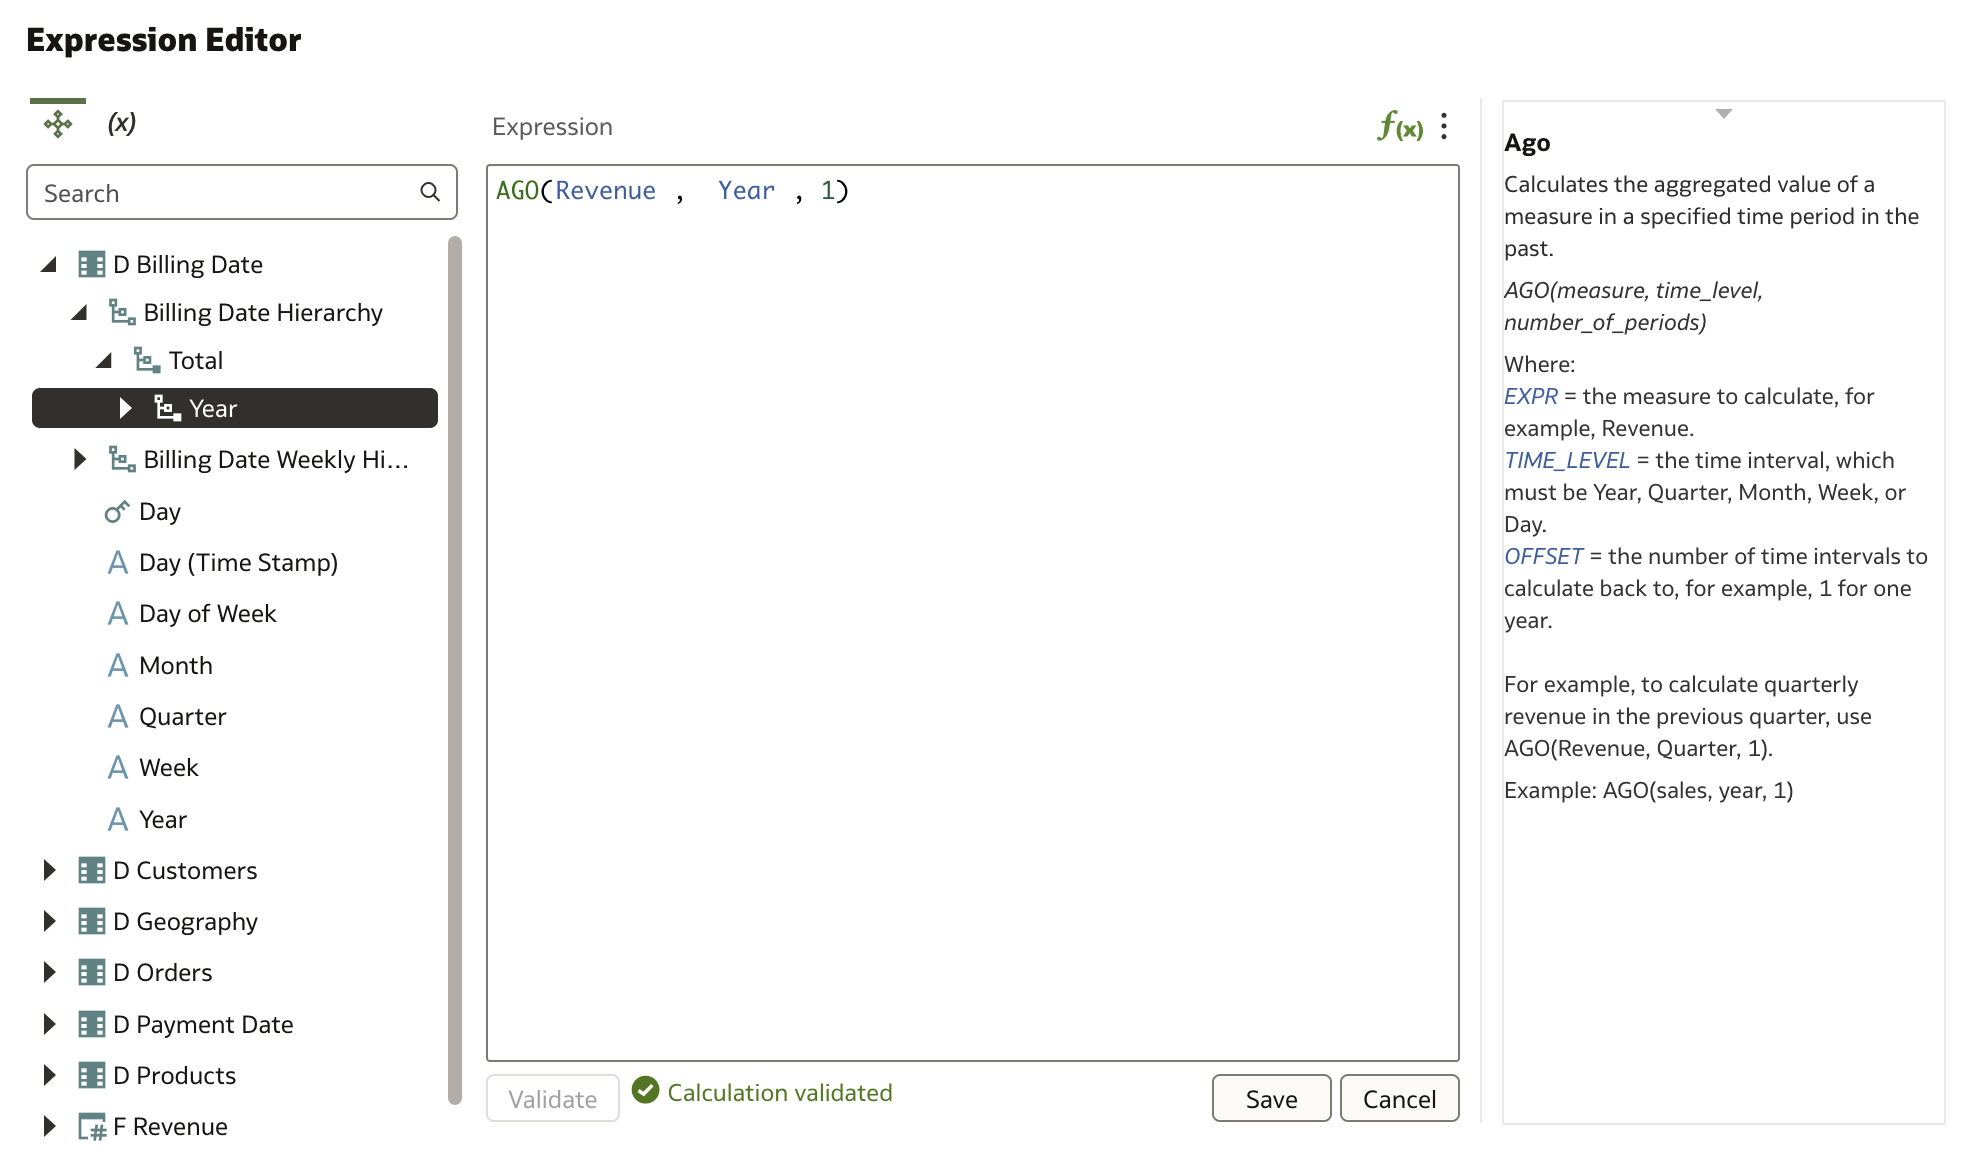Select the Quarter attribute icon

tap(118, 716)
